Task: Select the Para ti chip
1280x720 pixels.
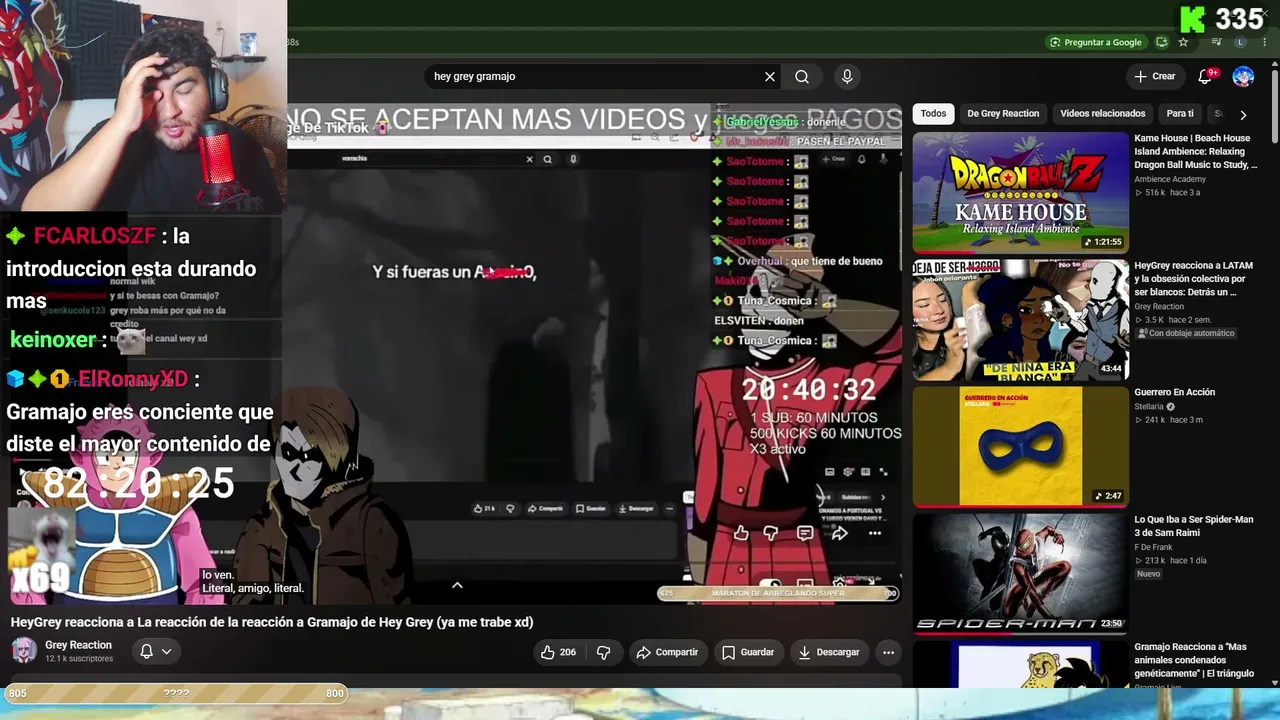Action: (1180, 114)
